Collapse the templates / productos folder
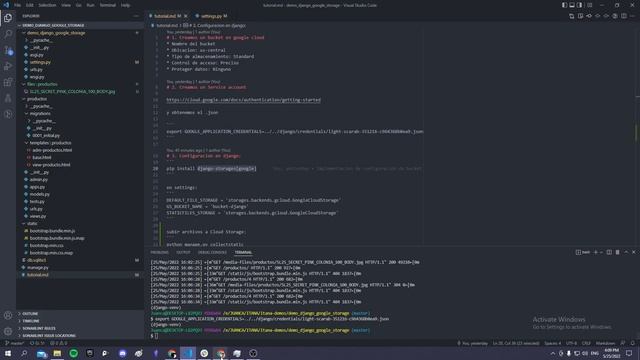Screen dimensions: 640x360 point(50,143)
